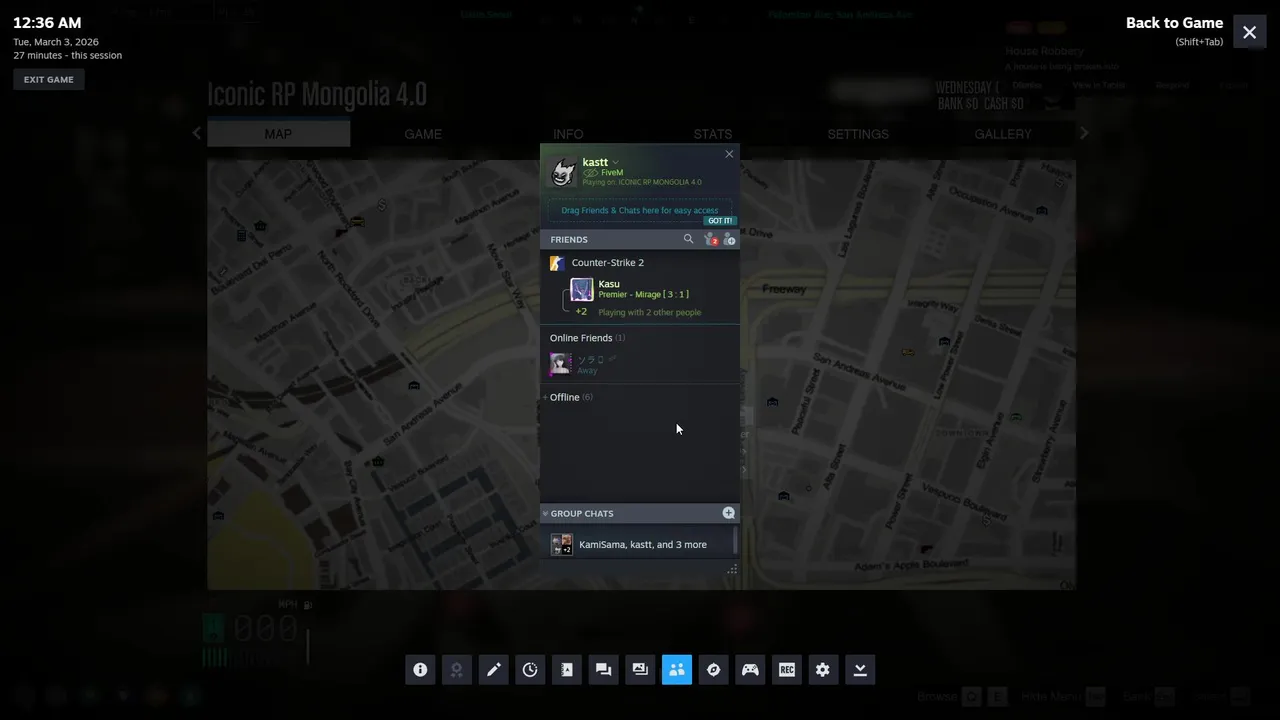Viewport: 1280px width, 720px height.
Task: Dismiss tip with GOT IT! button
Action: (720, 221)
